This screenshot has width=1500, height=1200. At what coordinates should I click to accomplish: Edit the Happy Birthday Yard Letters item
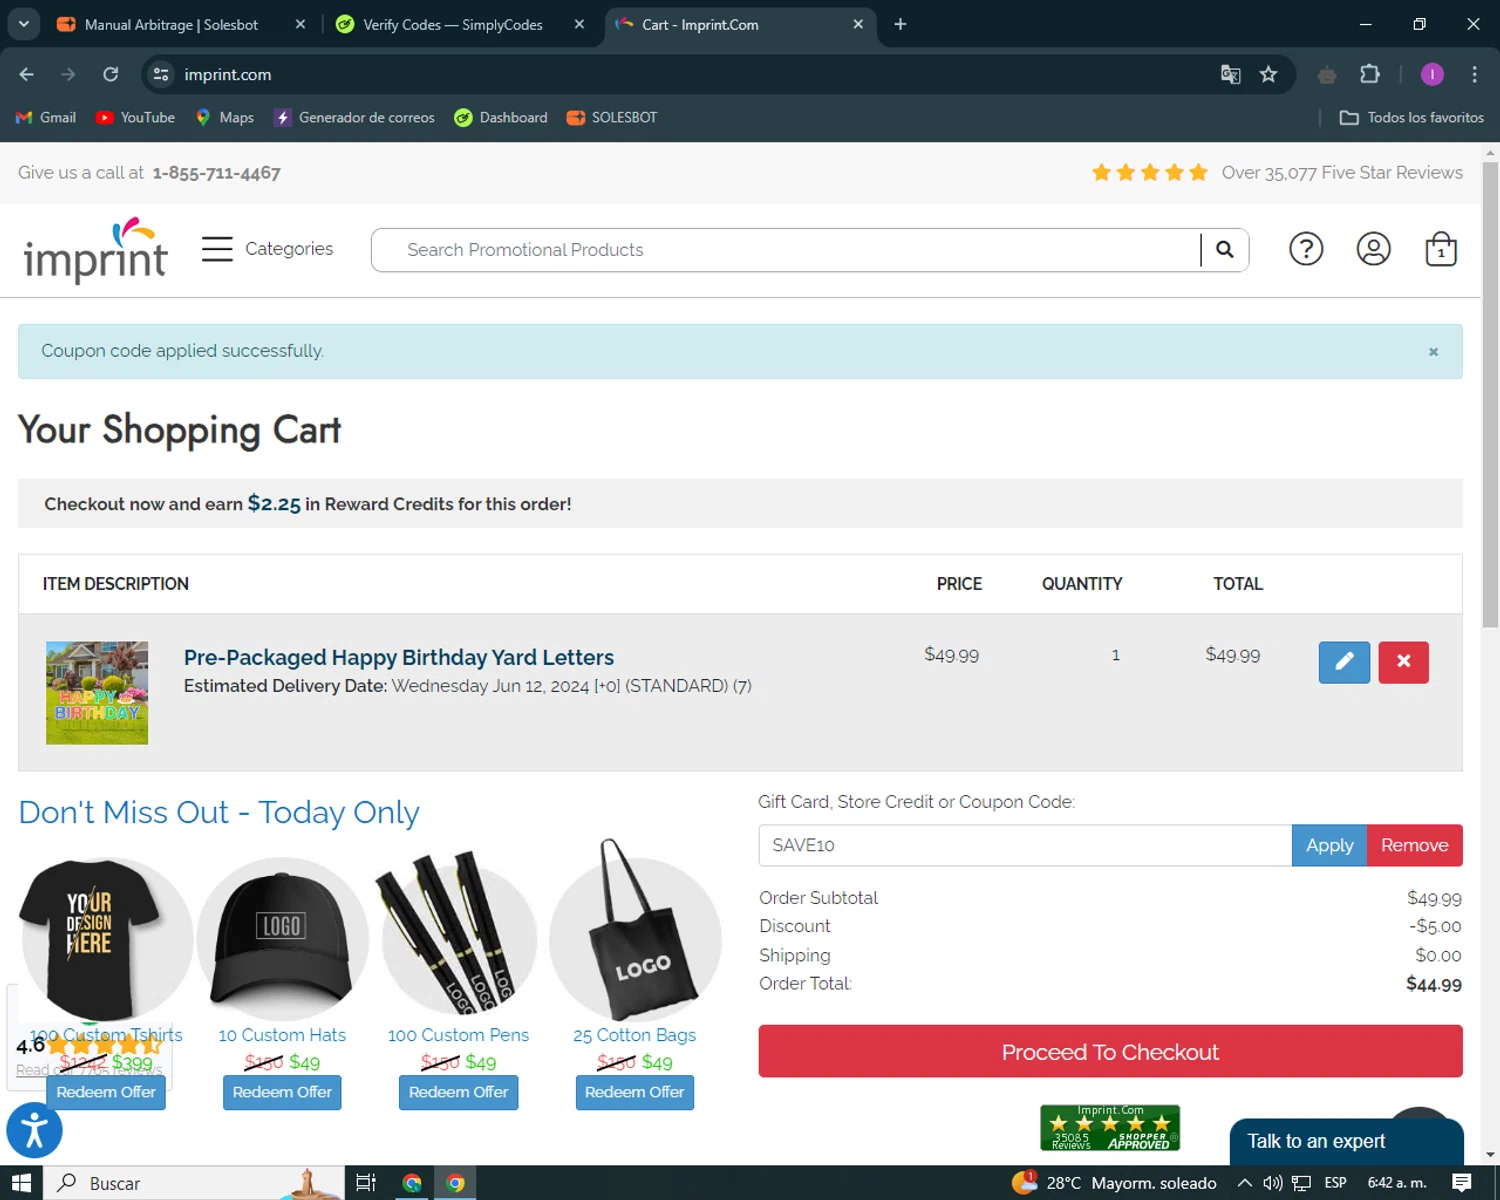[1344, 662]
